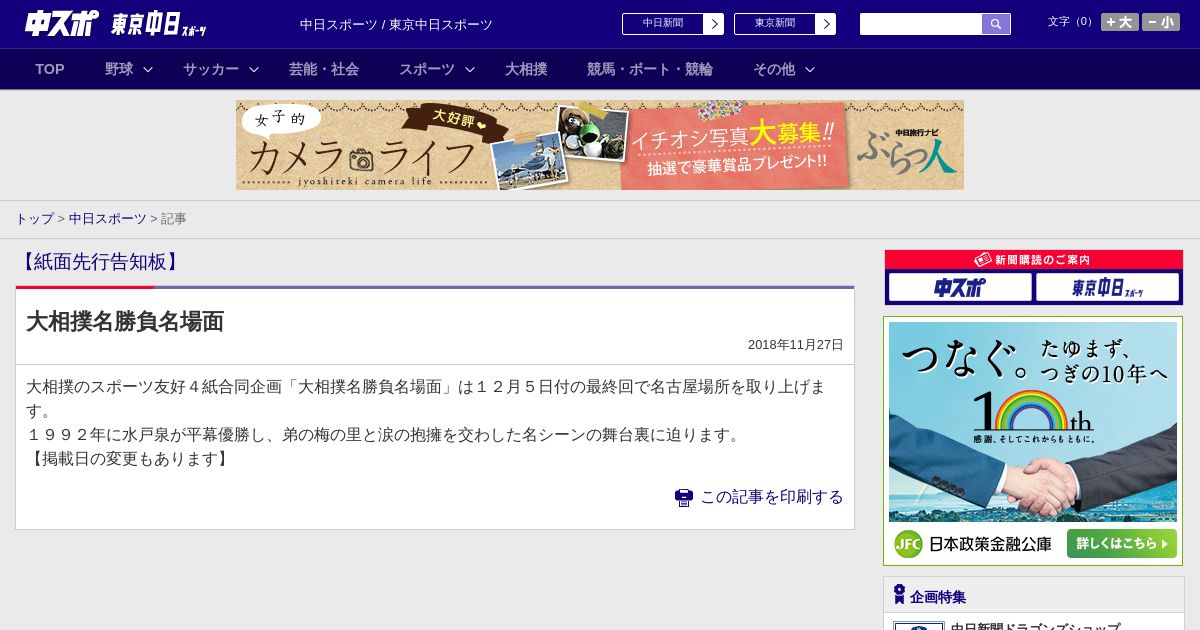Open the 東京新聞 link button

775,24
